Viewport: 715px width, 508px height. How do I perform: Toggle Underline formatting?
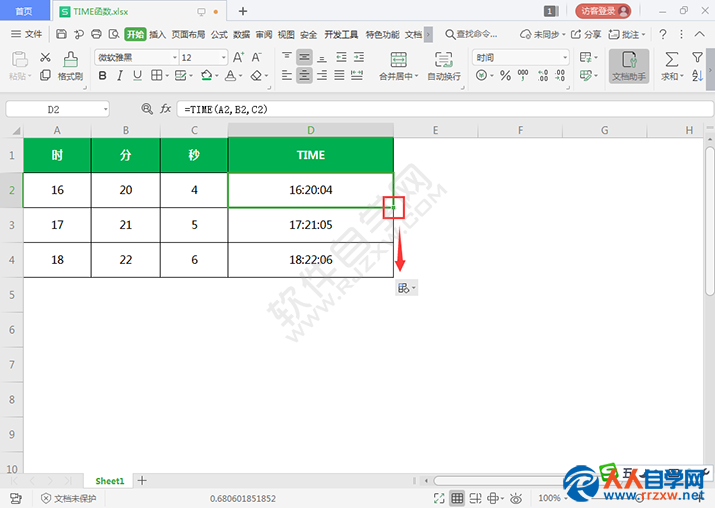click(x=137, y=75)
